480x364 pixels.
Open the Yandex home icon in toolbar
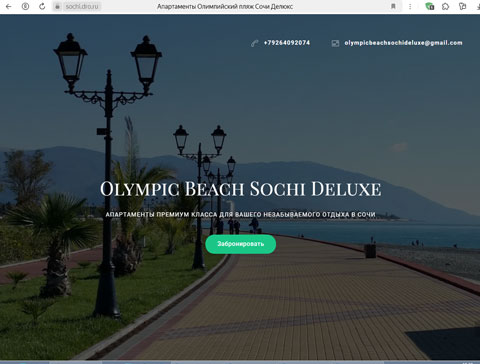(25, 6)
